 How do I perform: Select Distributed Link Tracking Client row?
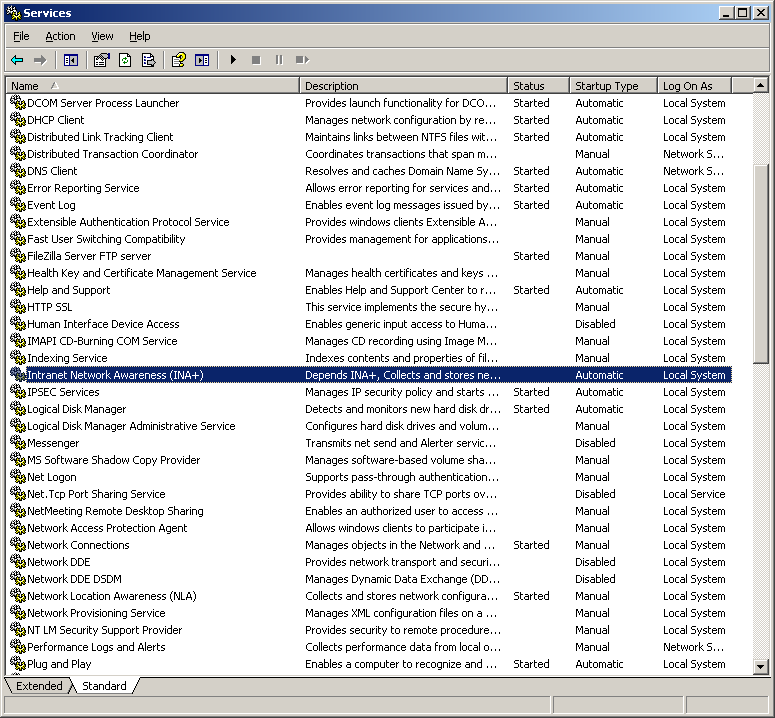point(371,137)
